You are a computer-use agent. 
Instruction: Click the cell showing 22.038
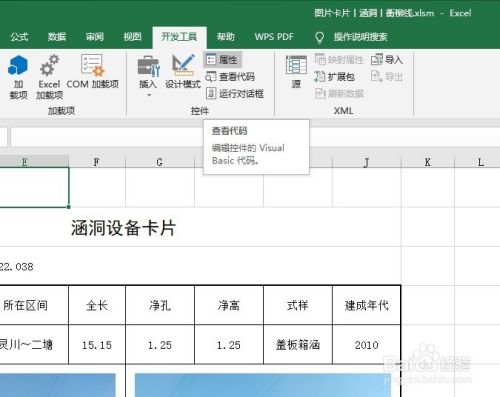pos(17,267)
